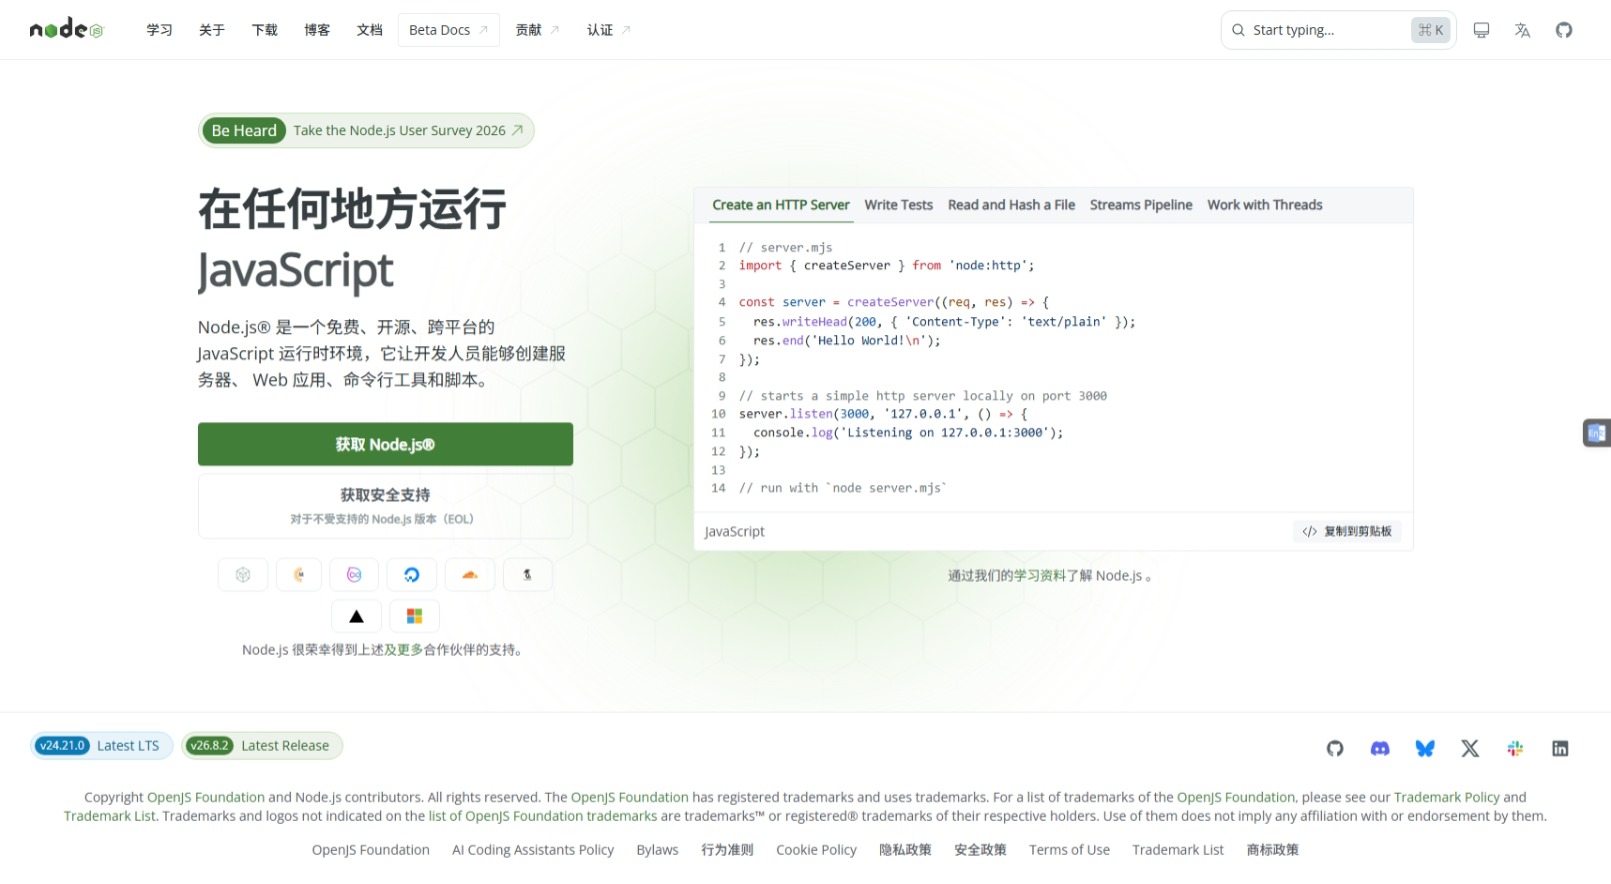The width and height of the screenshot is (1611, 884).
Task: Click the JavaScript language label below the code
Action: click(734, 532)
